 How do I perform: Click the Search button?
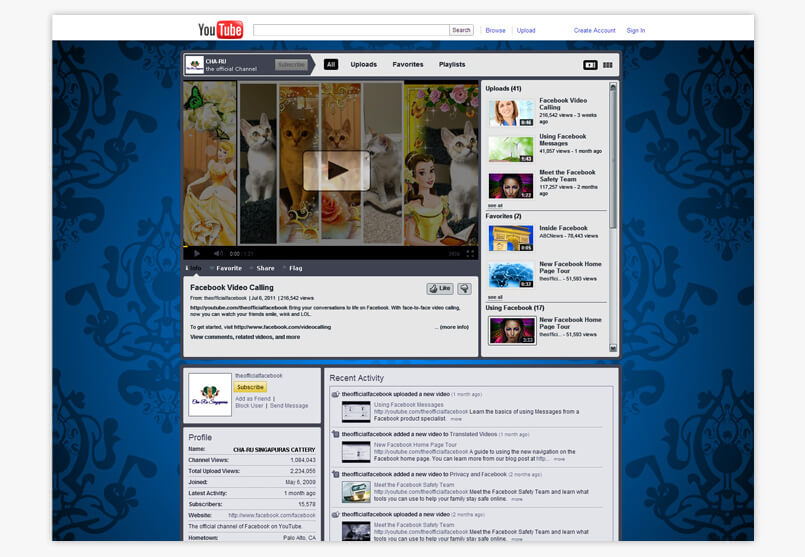461,30
